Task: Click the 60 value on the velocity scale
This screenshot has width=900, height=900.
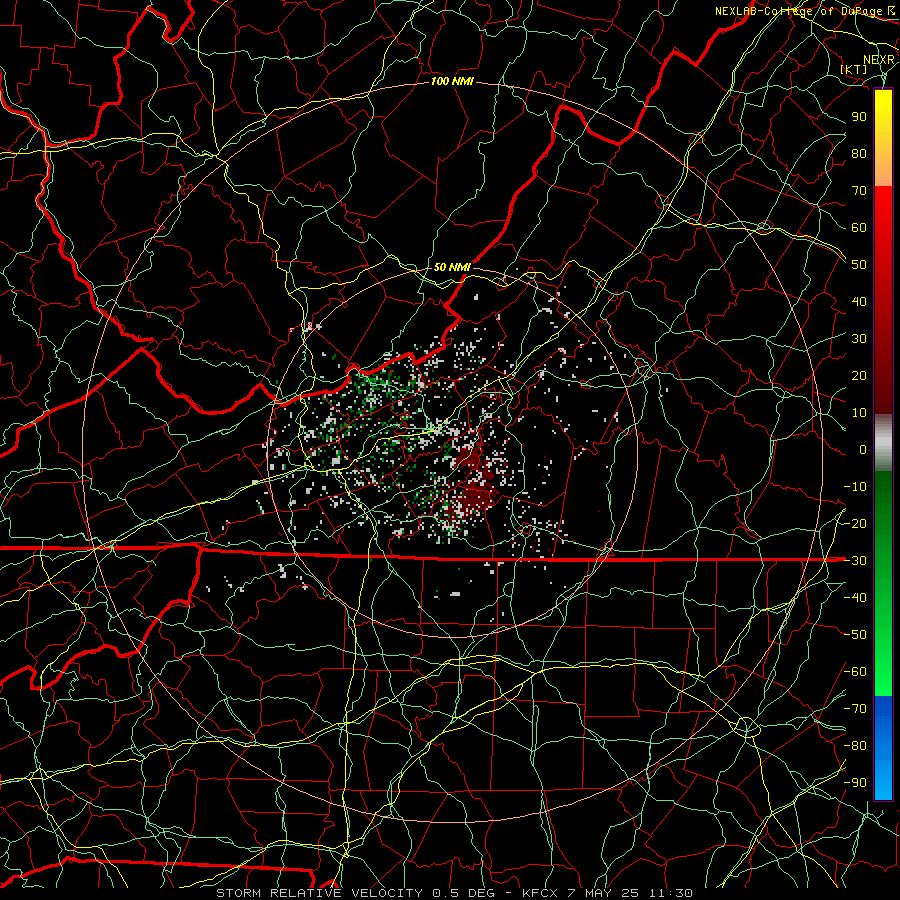Action: [x=859, y=228]
